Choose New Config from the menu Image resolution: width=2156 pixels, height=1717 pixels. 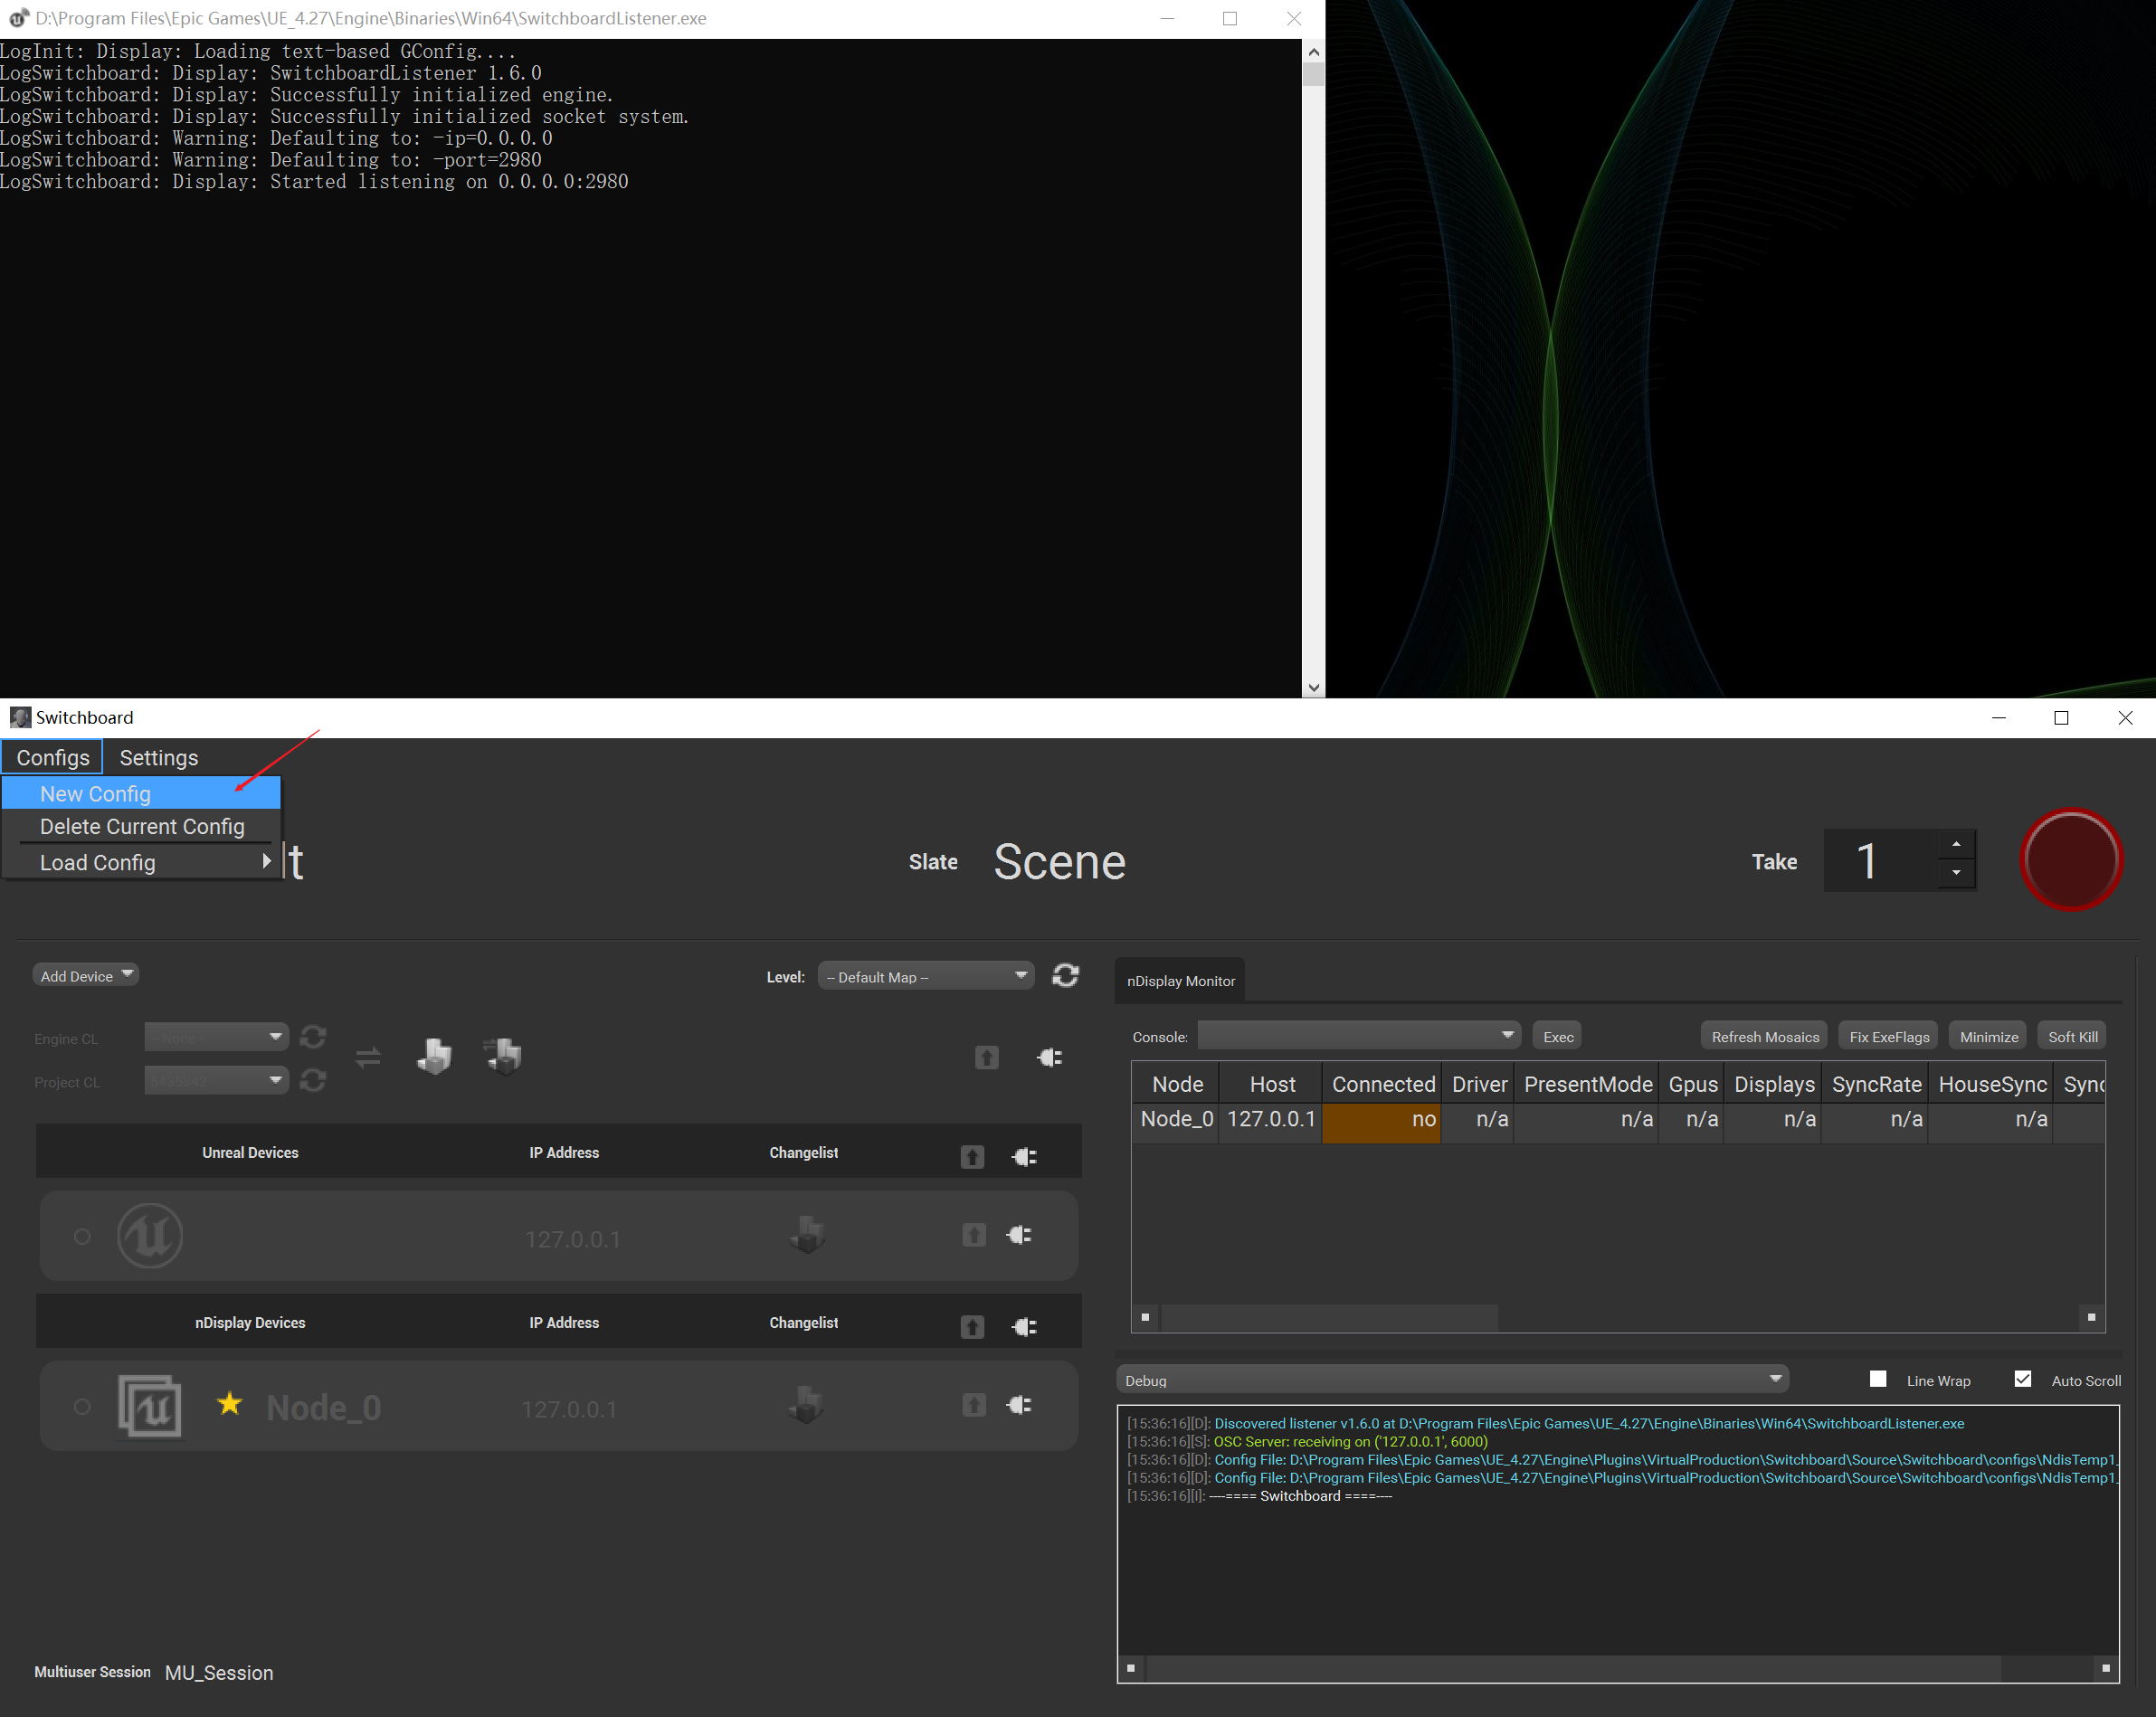pos(141,793)
